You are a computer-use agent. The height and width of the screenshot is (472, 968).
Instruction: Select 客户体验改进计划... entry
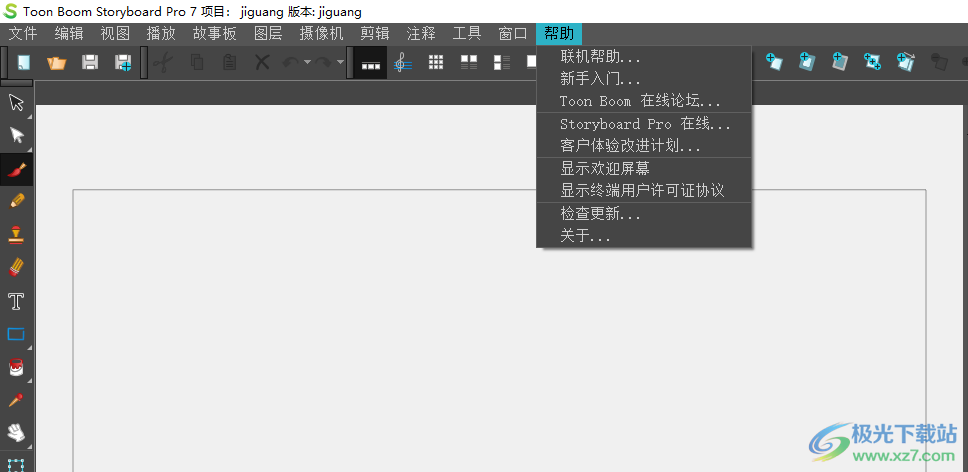644,146
